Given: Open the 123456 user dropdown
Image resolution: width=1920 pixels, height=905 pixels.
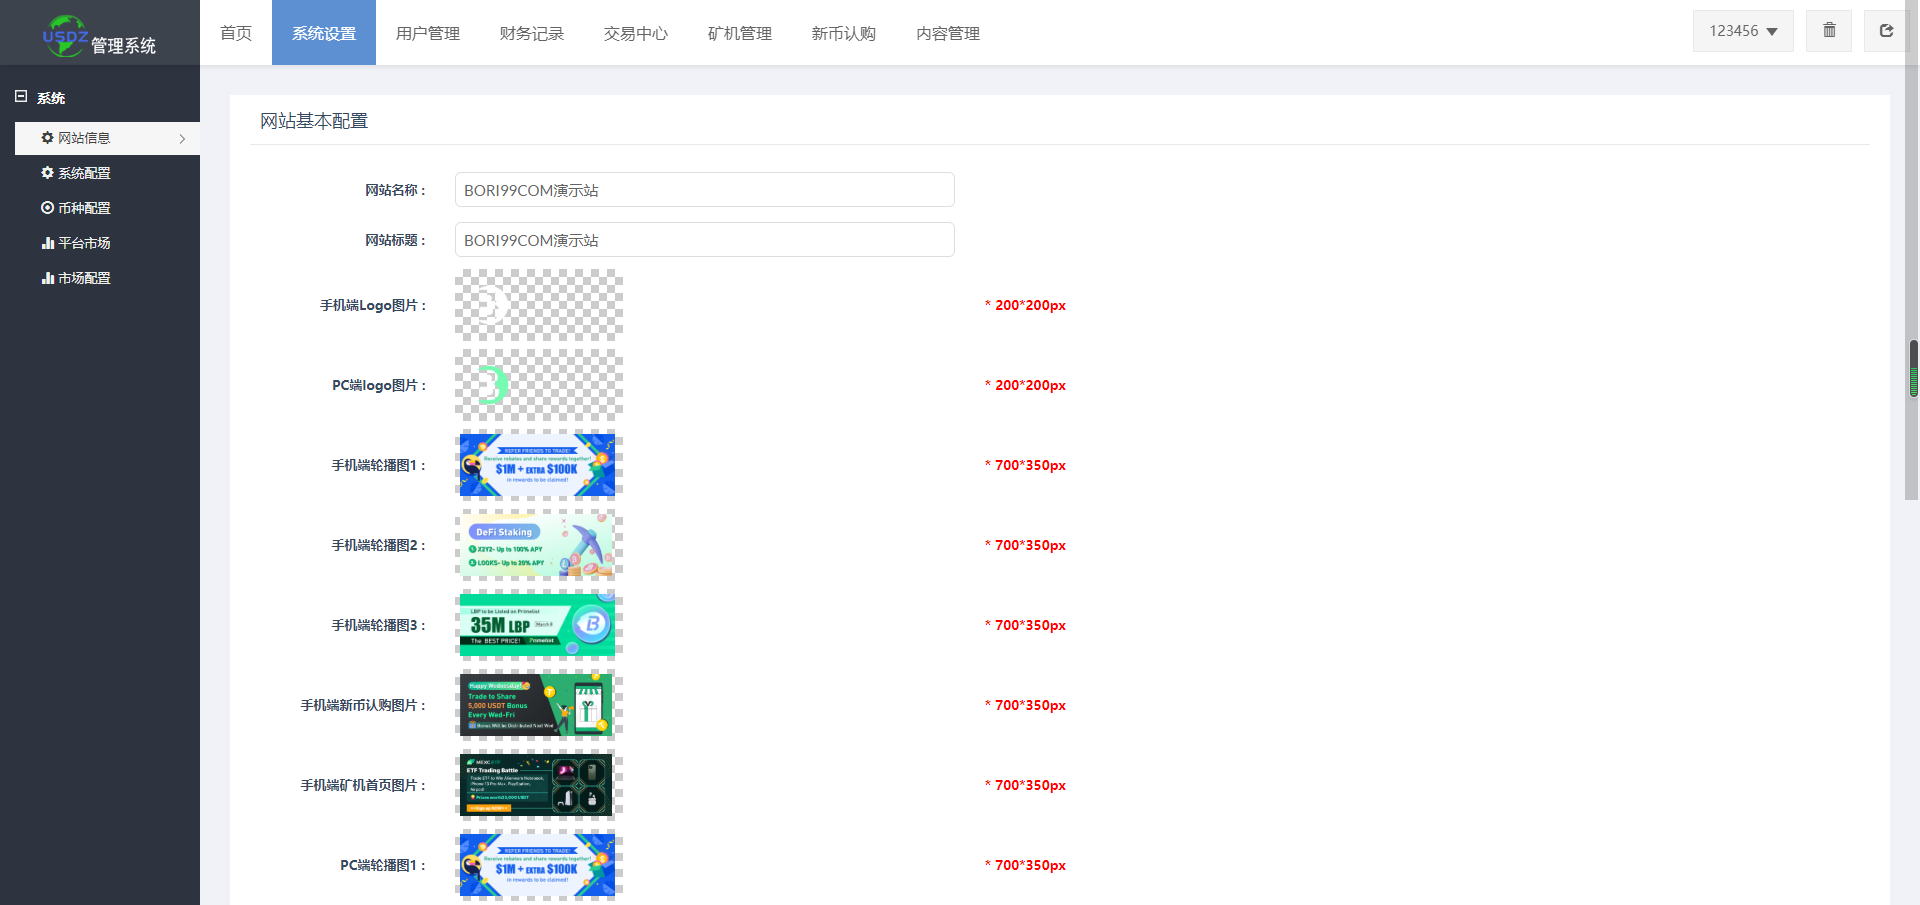Looking at the screenshot, I should [1743, 31].
